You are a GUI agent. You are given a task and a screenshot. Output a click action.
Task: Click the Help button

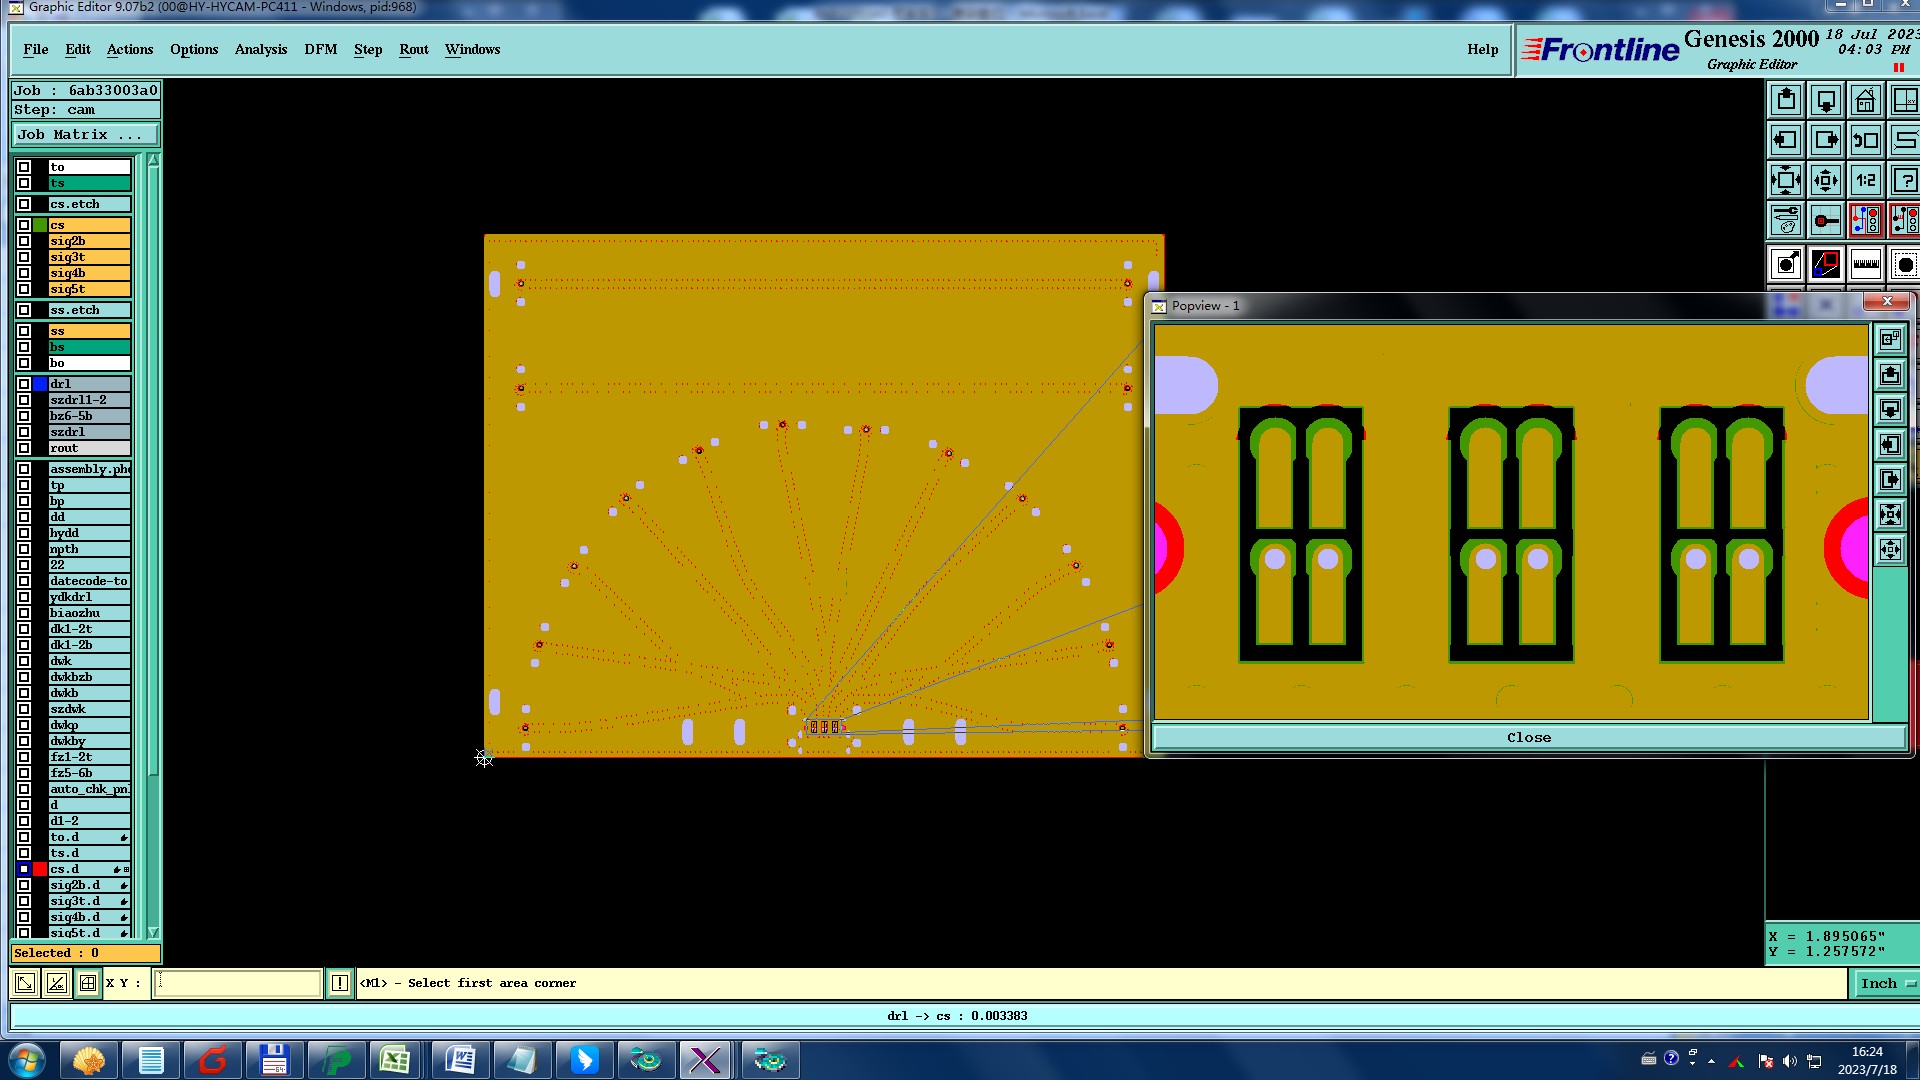1482,49
